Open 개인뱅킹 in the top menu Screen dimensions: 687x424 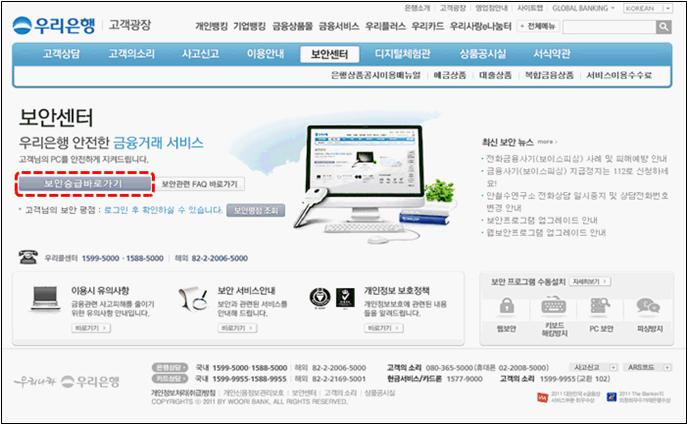[x=211, y=27]
